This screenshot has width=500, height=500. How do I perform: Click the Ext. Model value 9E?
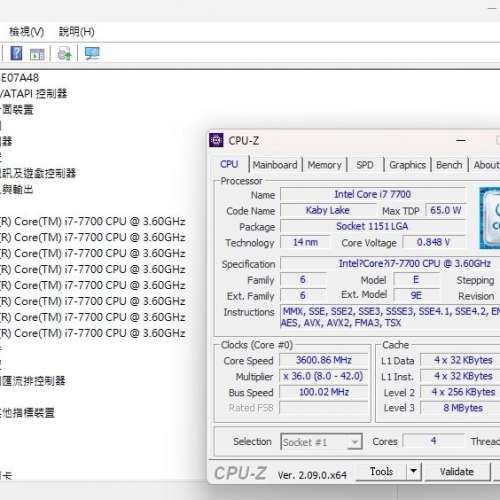[416, 295]
